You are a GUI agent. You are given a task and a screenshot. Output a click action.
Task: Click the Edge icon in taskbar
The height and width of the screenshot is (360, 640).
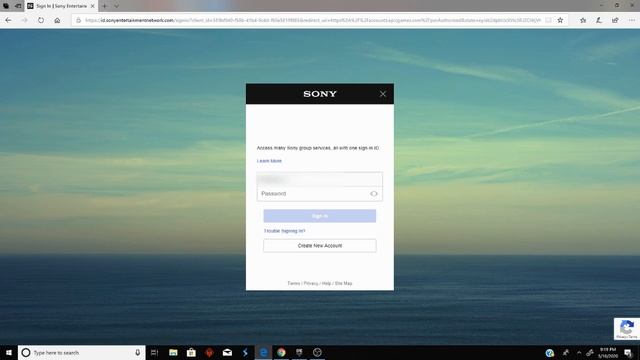[263, 353]
